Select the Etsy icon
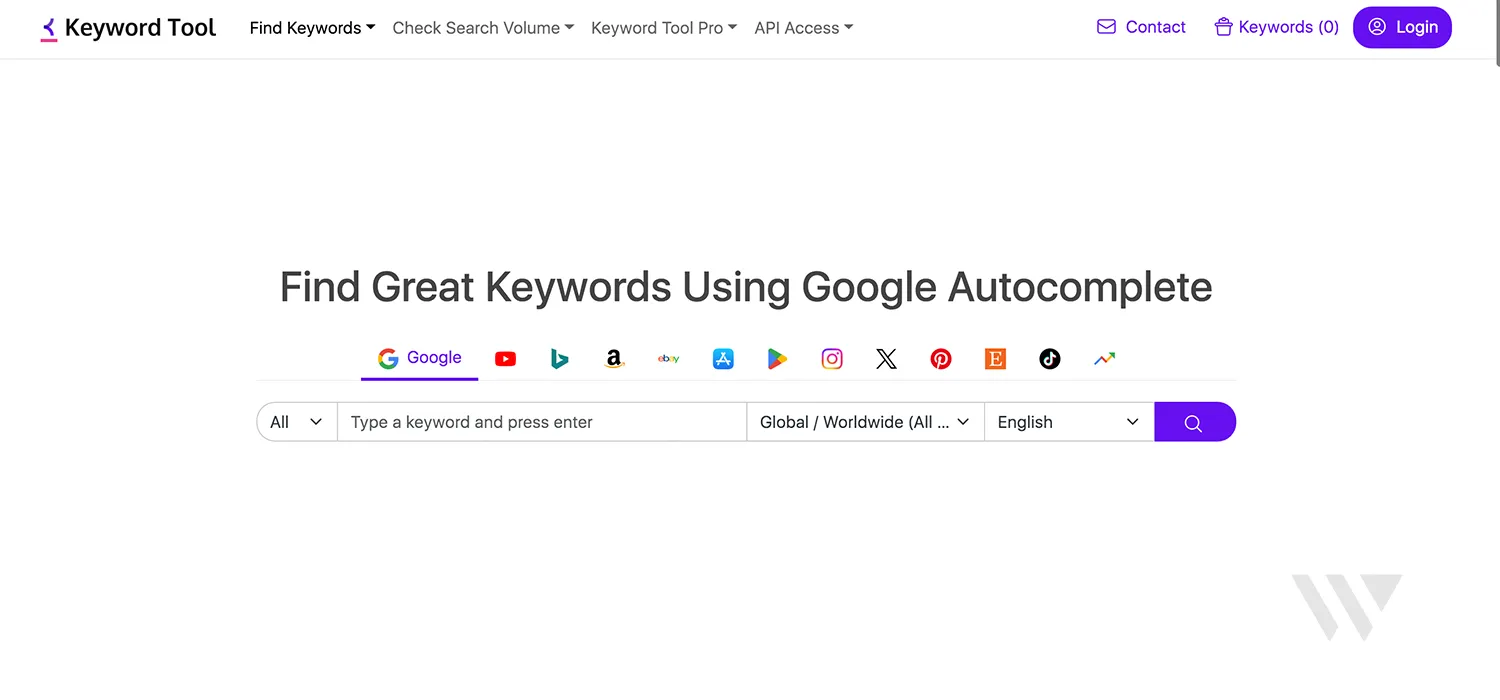 (x=995, y=359)
